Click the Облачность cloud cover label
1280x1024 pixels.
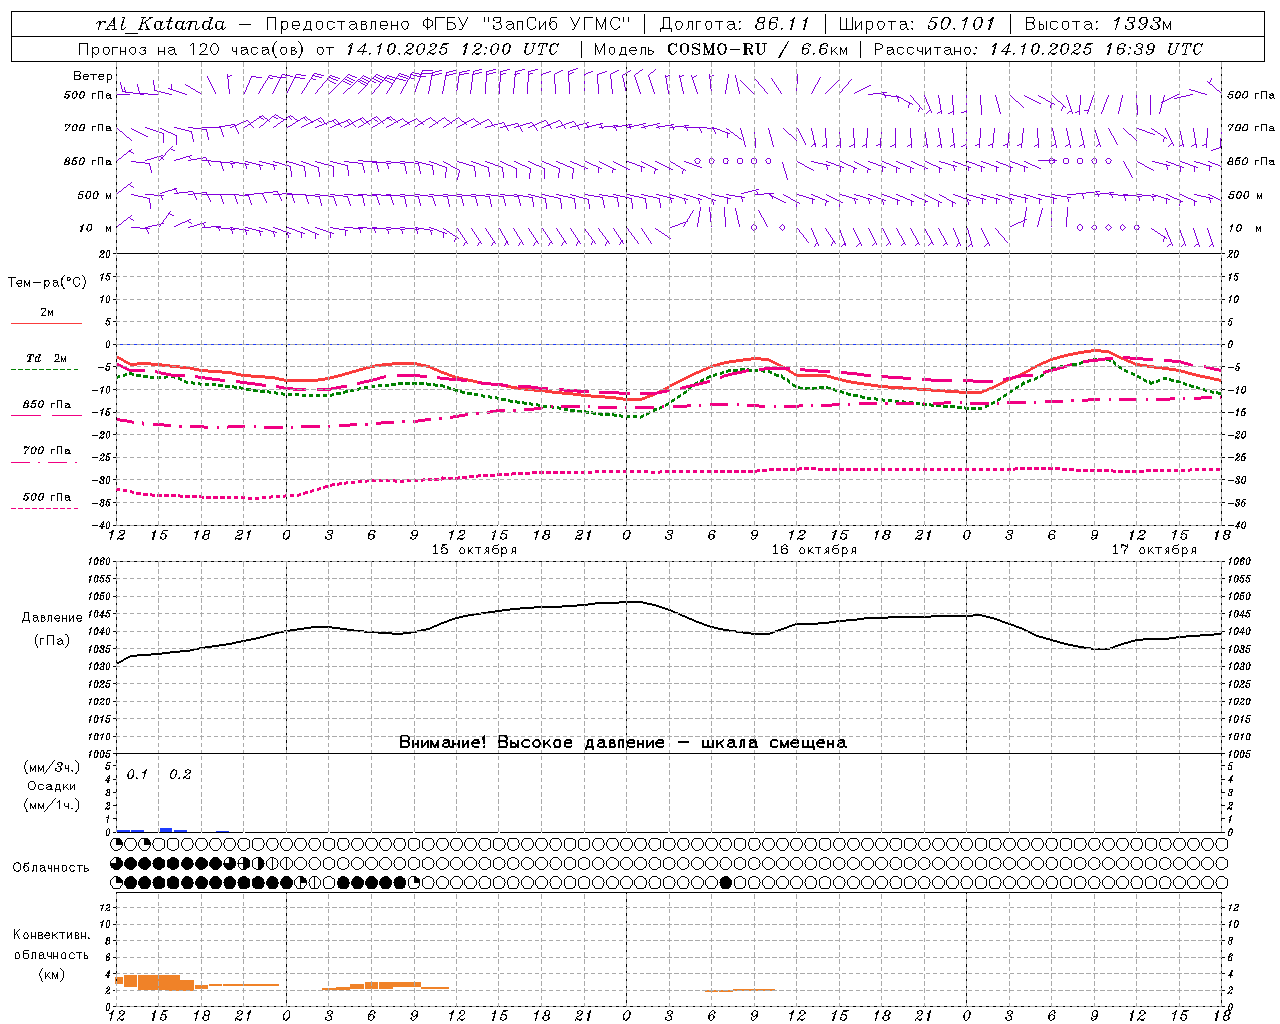[51, 868]
